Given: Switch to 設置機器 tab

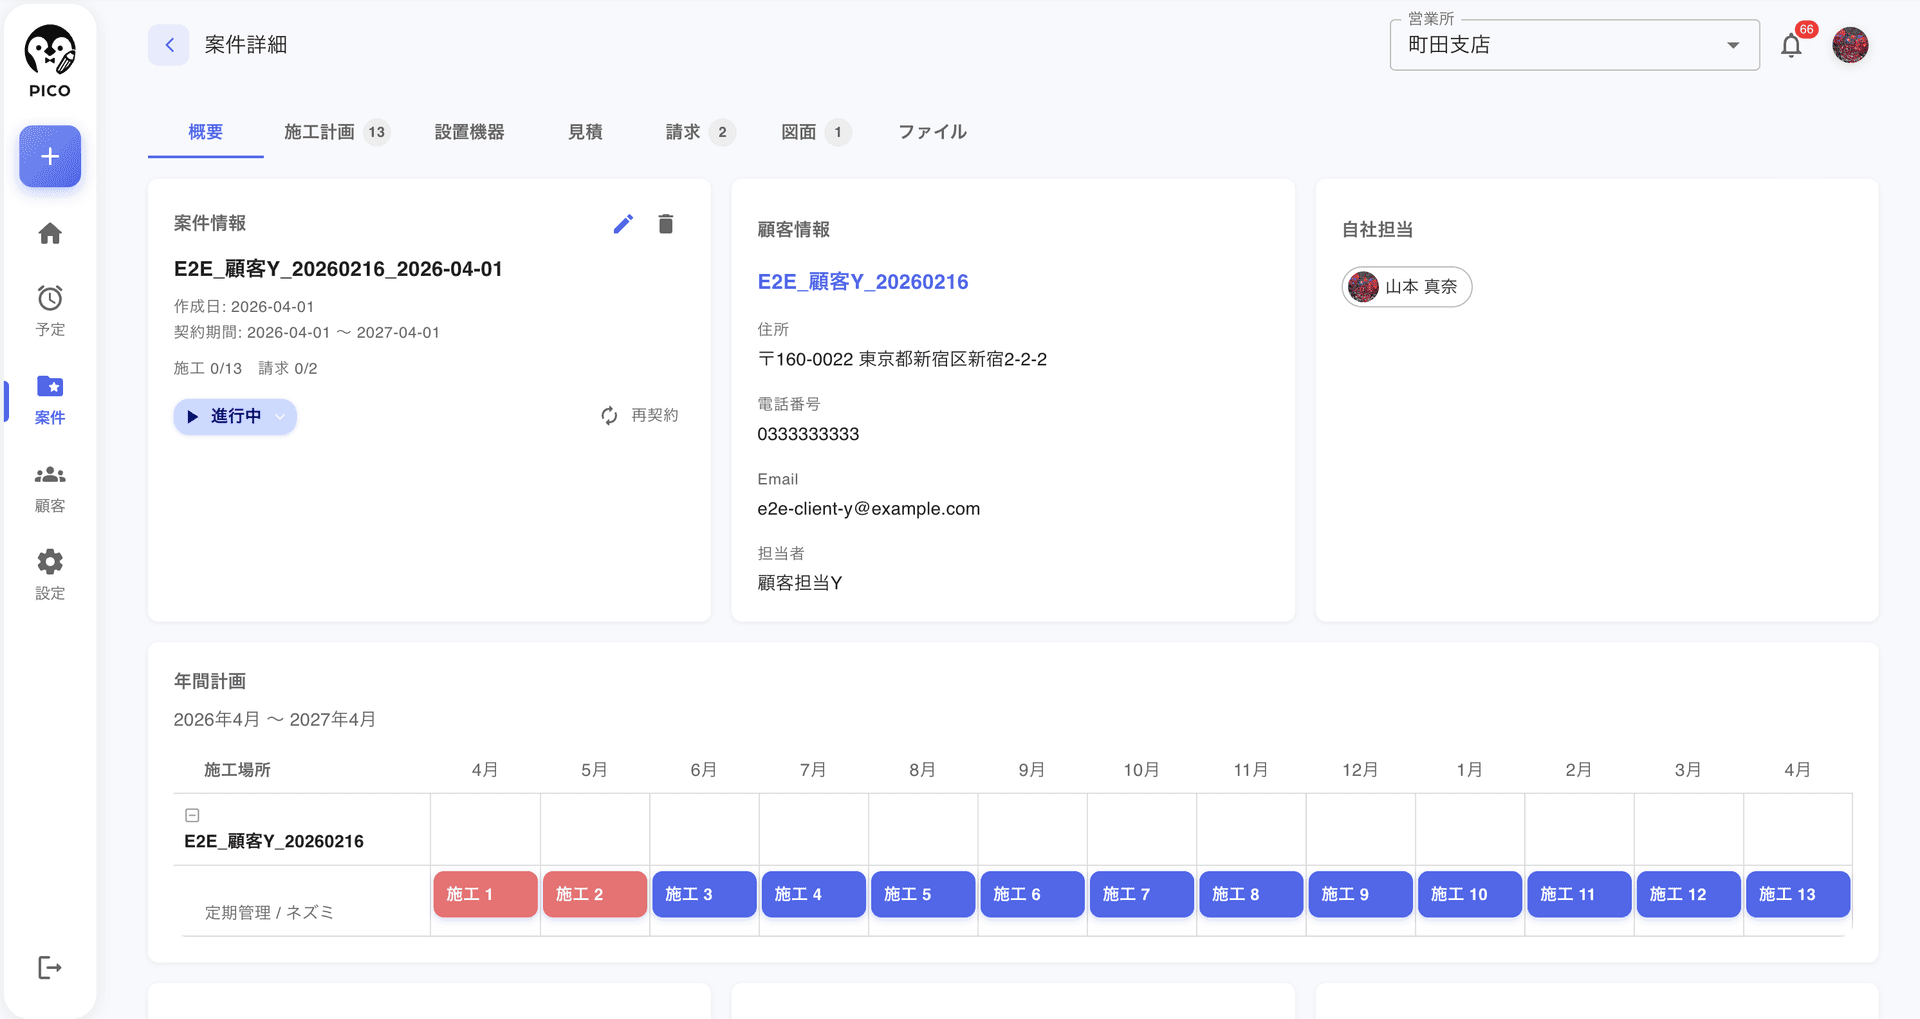Looking at the screenshot, I should click(469, 132).
